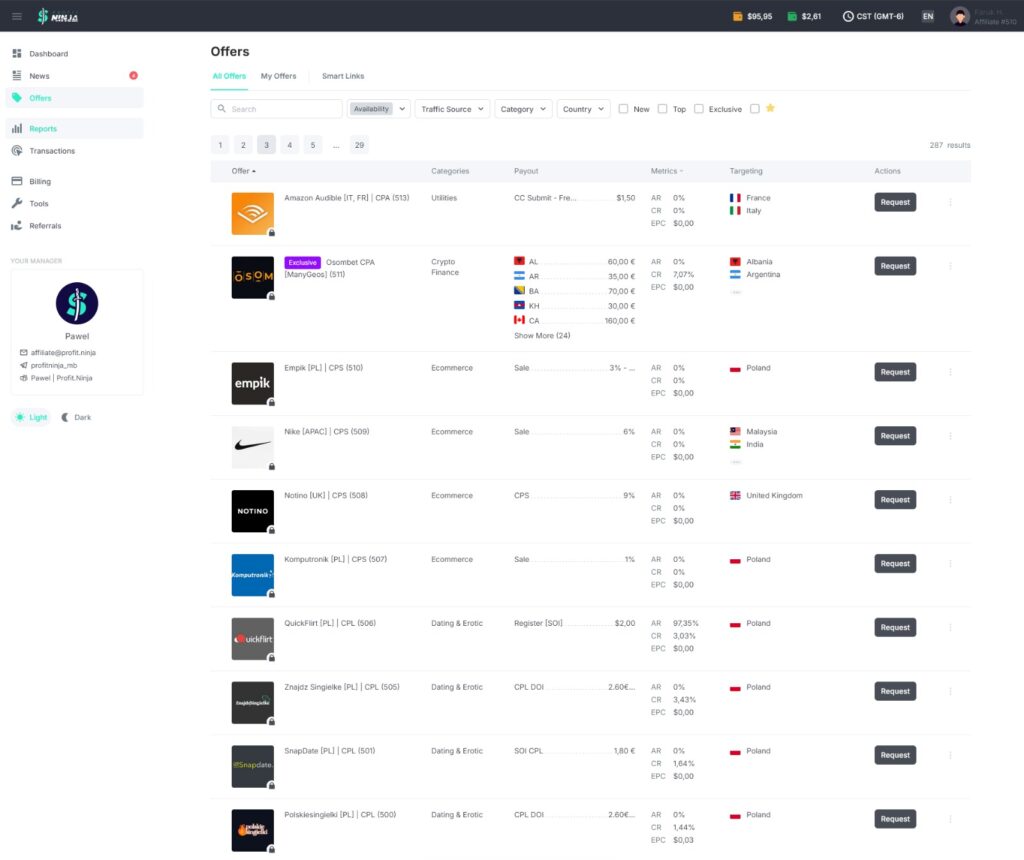Click the hamburger menu icon

(x=16, y=16)
